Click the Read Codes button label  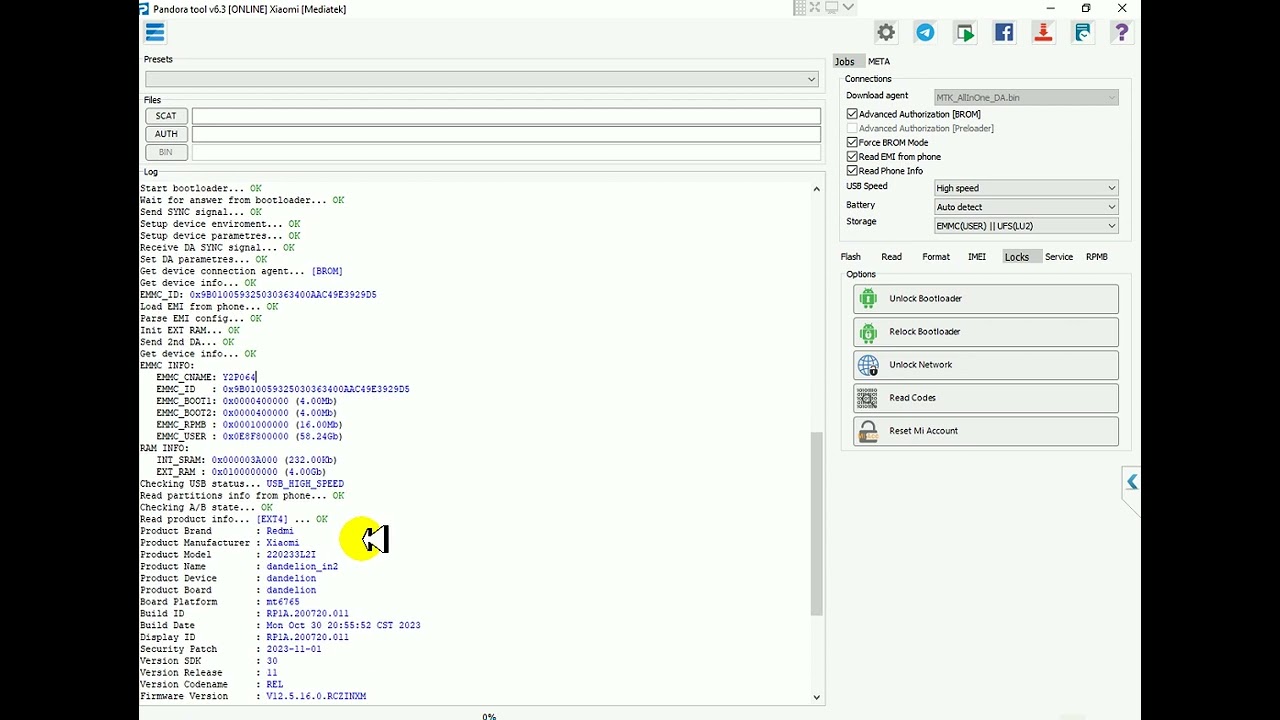pos(912,397)
